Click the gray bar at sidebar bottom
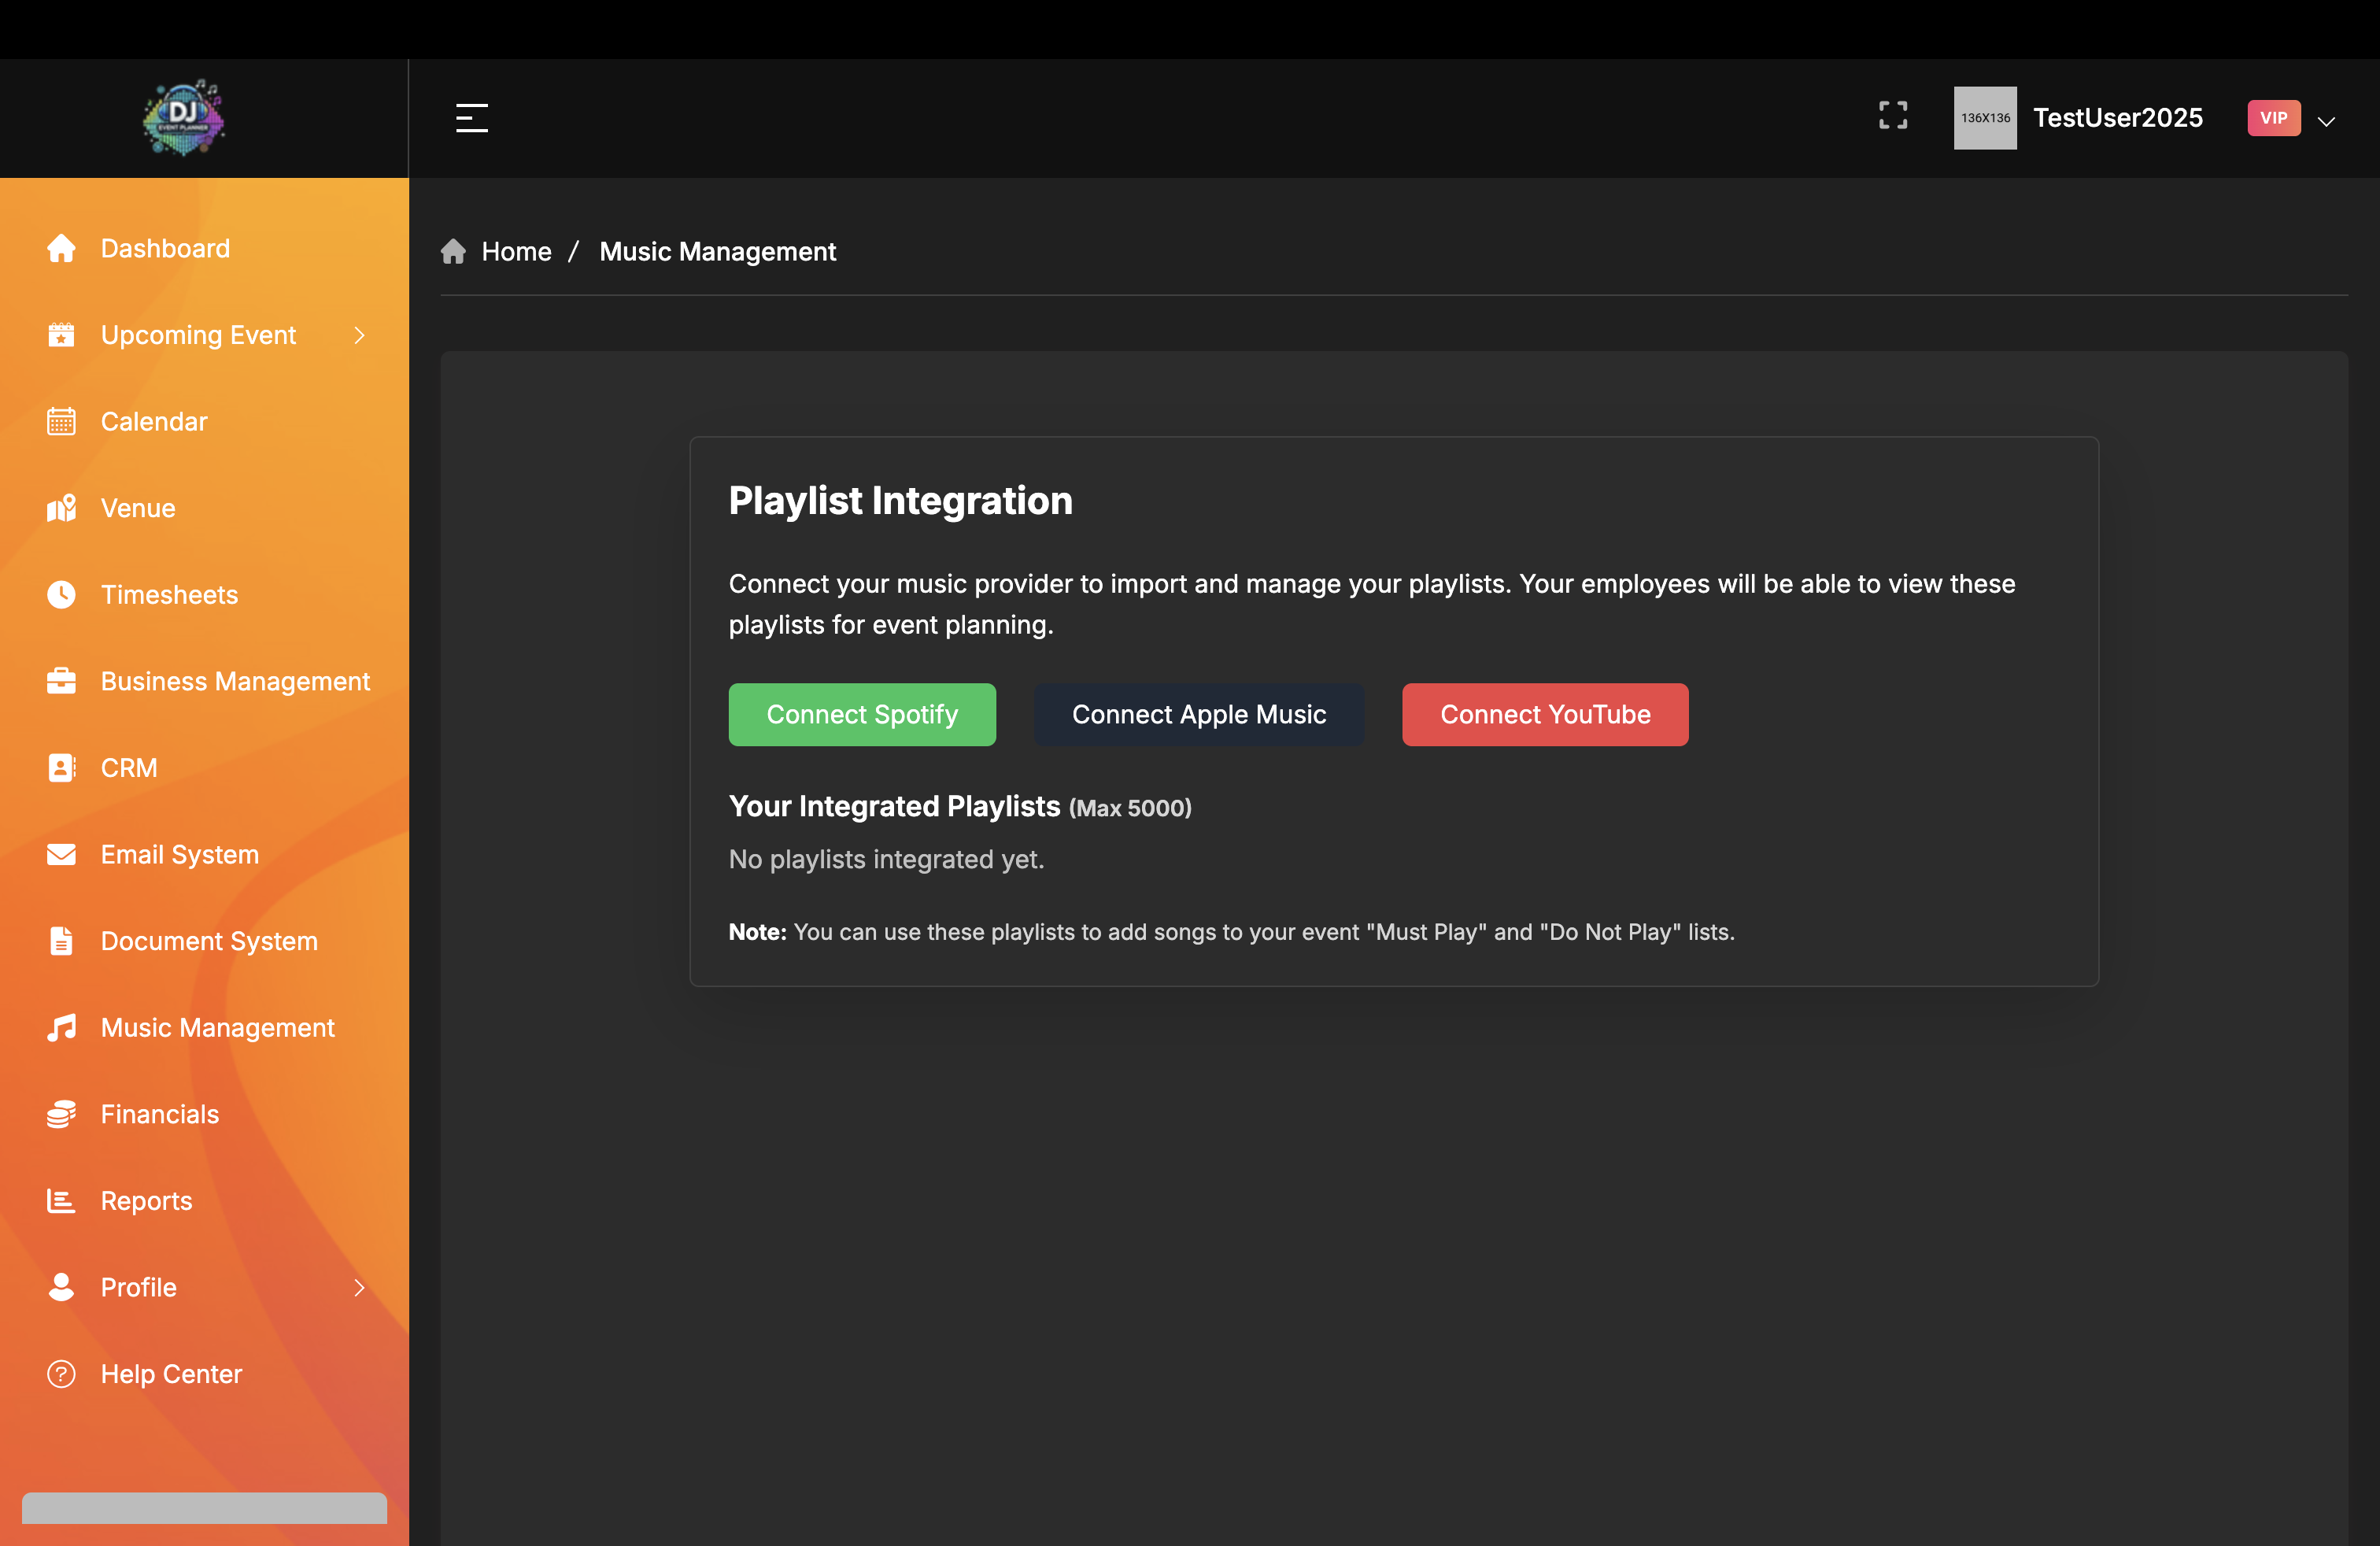2380x1546 pixels. point(204,1508)
